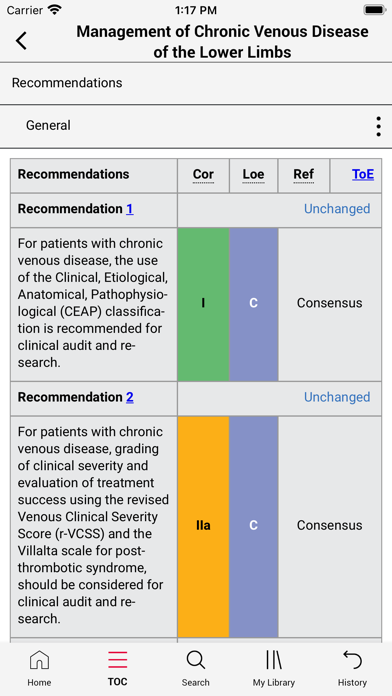The width and height of the screenshot is (392, 696).
Task: Select the orange class IIa cell
Action: (203, 526)
